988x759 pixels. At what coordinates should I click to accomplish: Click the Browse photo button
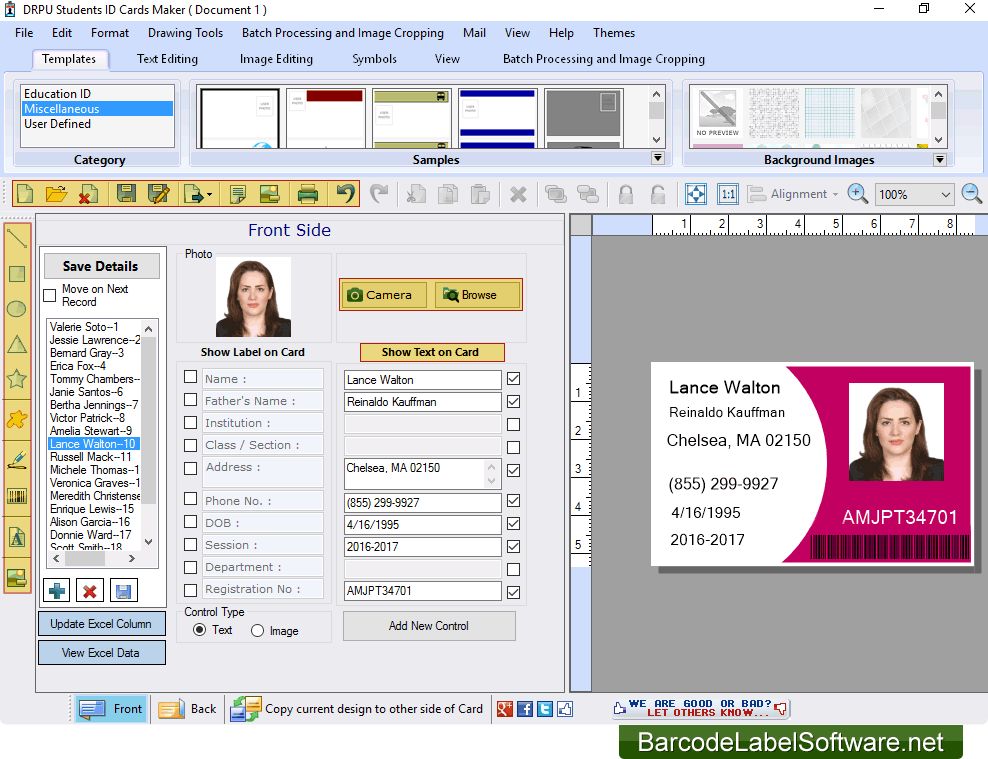coord(478,295)
